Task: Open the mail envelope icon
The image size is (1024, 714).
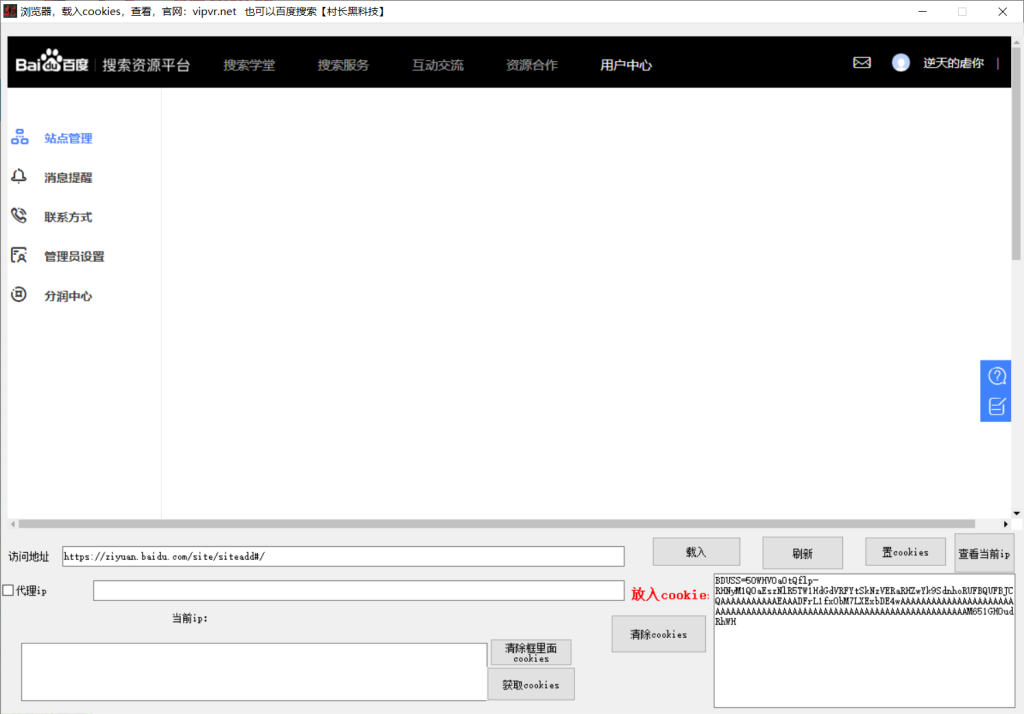Action: pos(861,63)
